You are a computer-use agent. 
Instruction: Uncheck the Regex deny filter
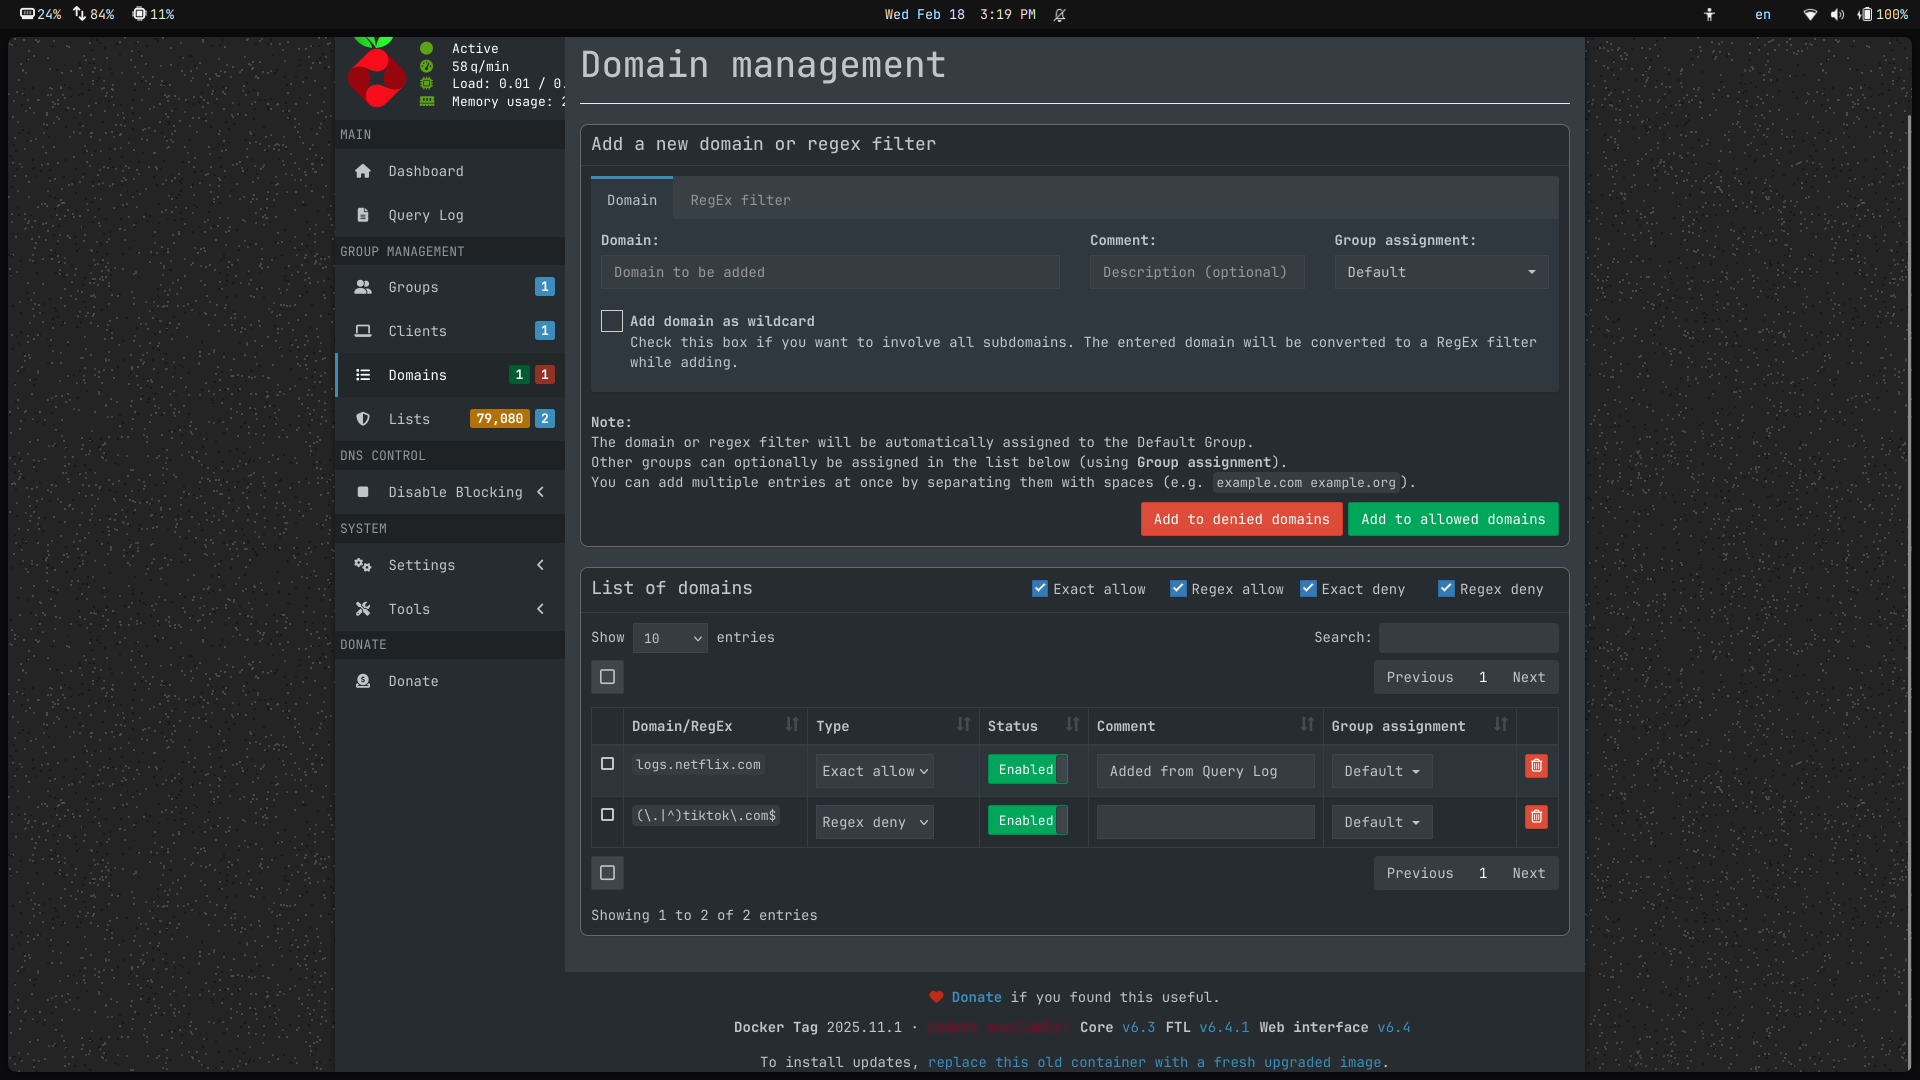click(1446, 589)
